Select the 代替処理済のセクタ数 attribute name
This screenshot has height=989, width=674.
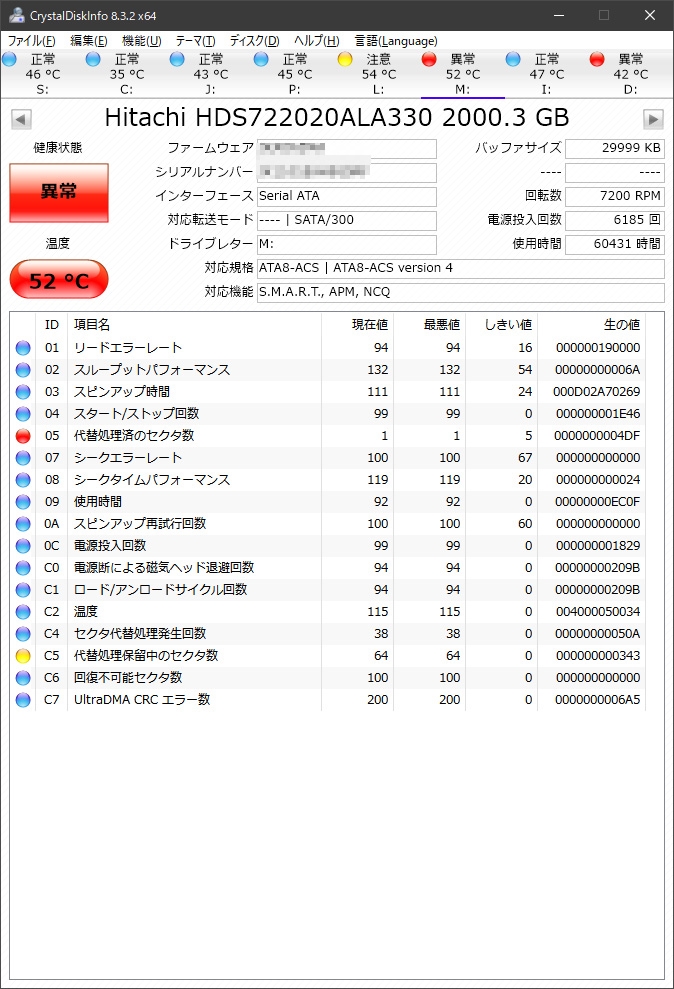point(134,436)
